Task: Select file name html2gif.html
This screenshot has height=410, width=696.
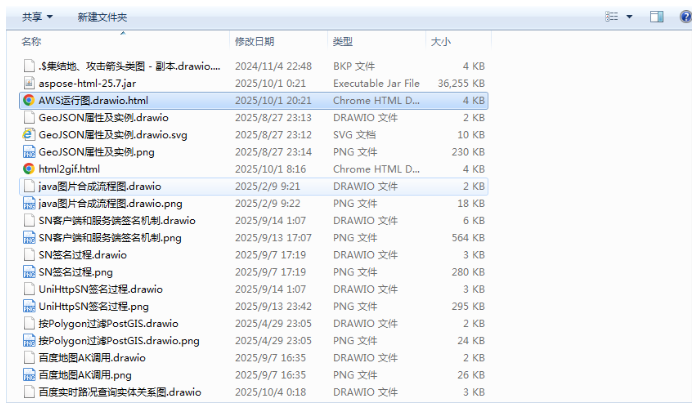Action: click(69, 169)
